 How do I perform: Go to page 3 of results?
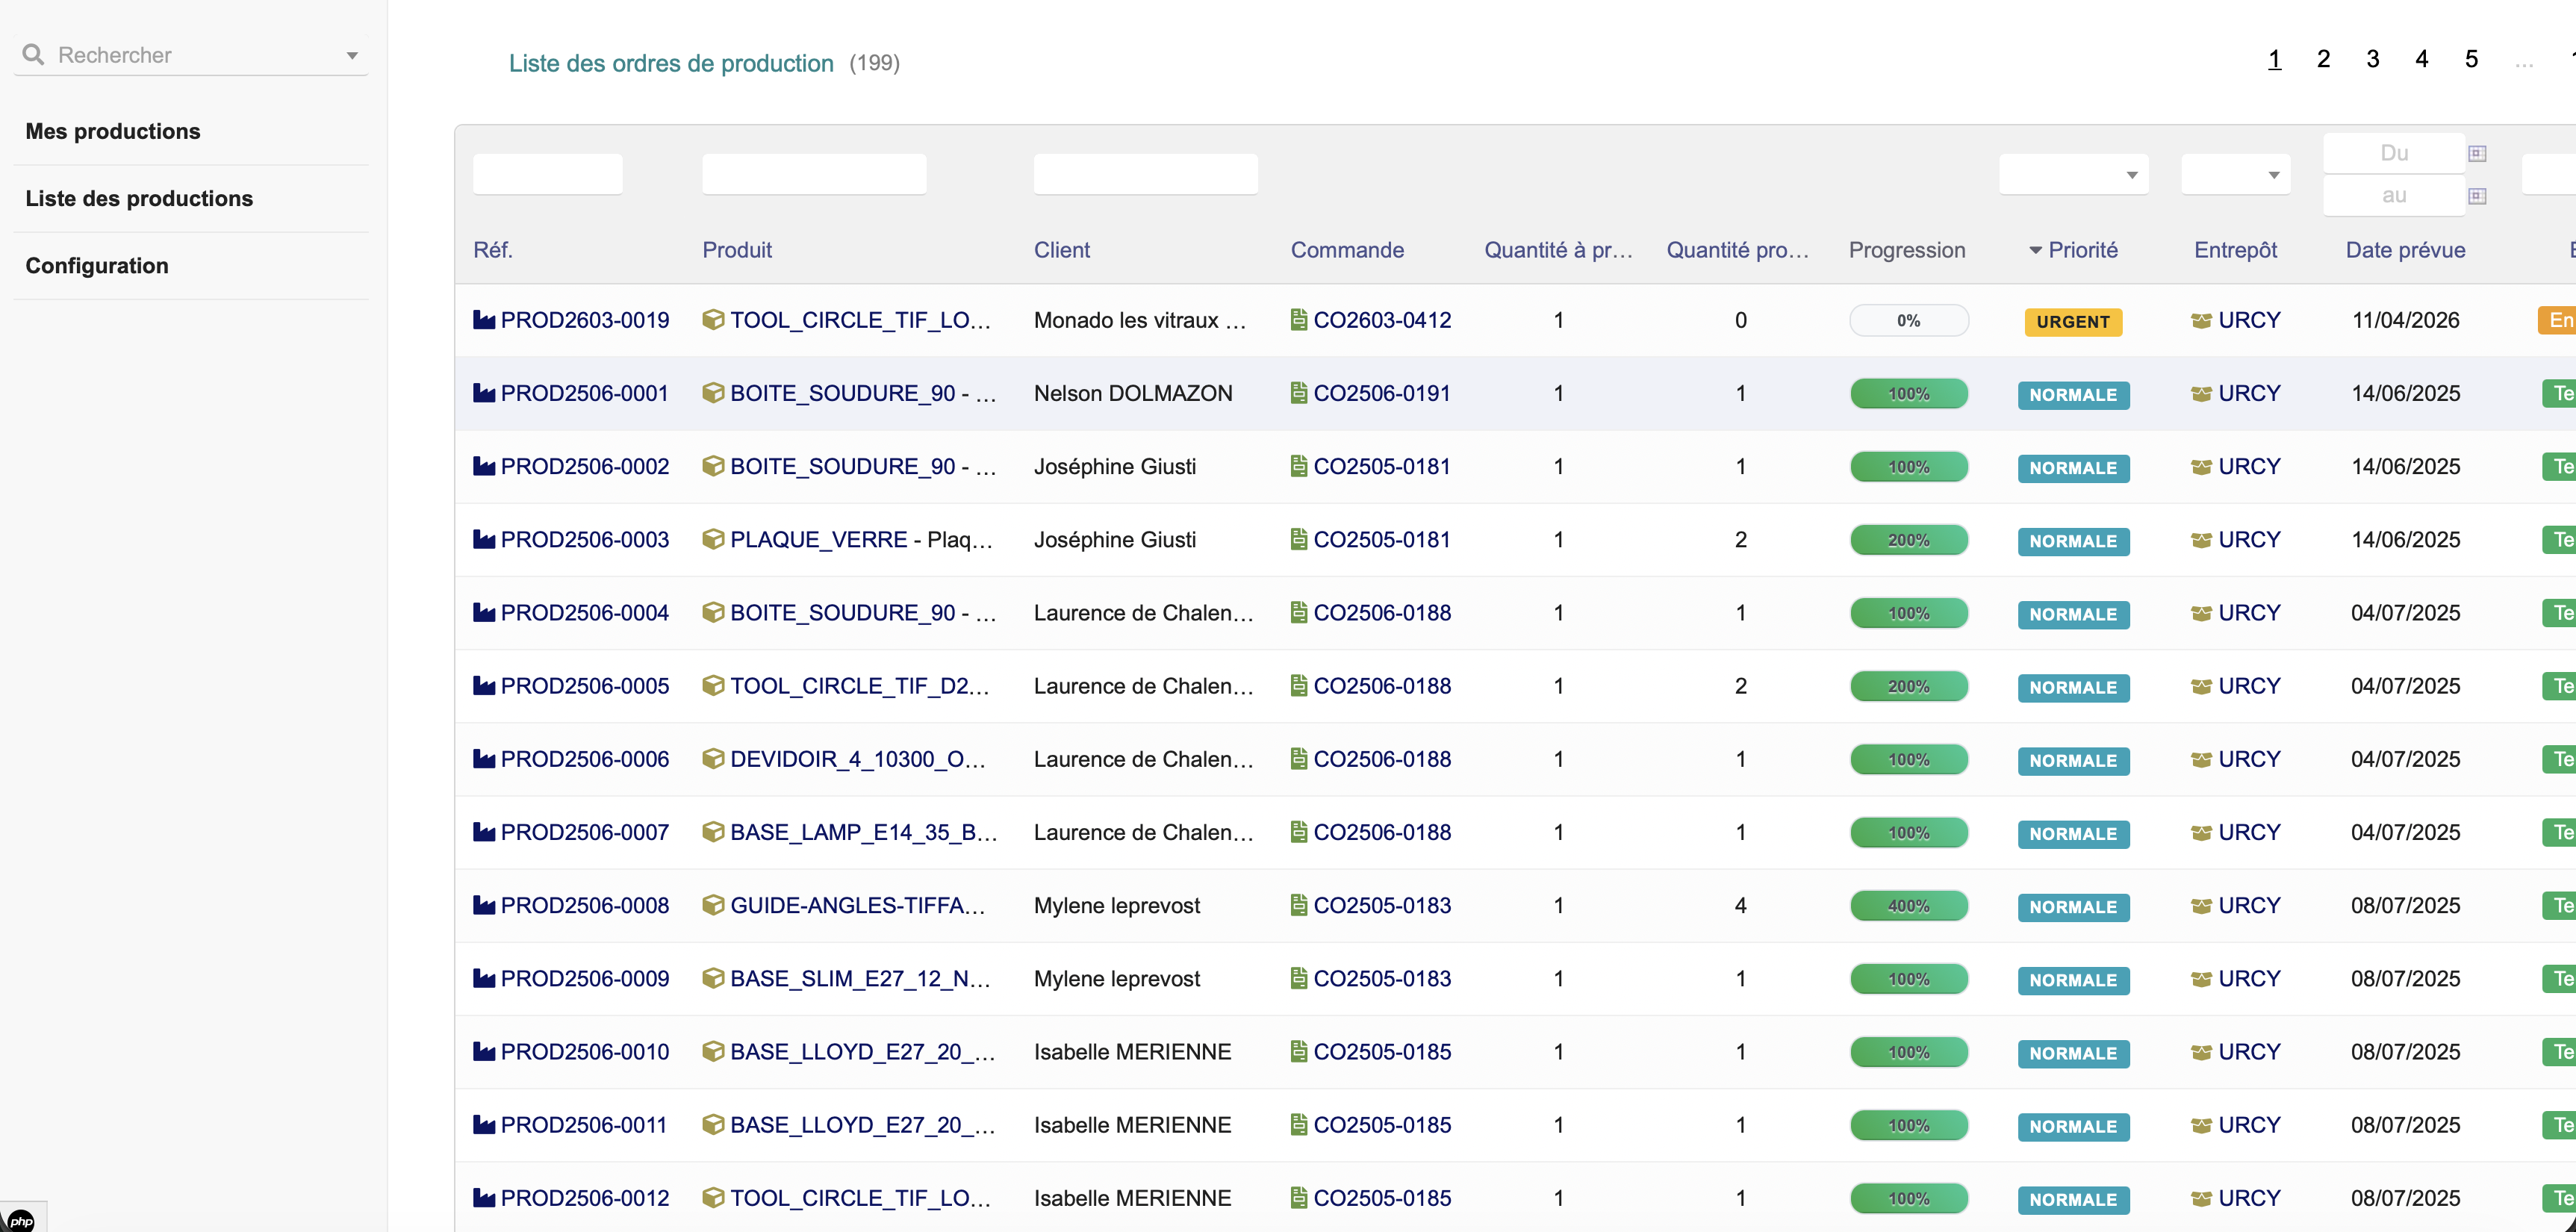pyautogui.click(x=2372, y=60)
